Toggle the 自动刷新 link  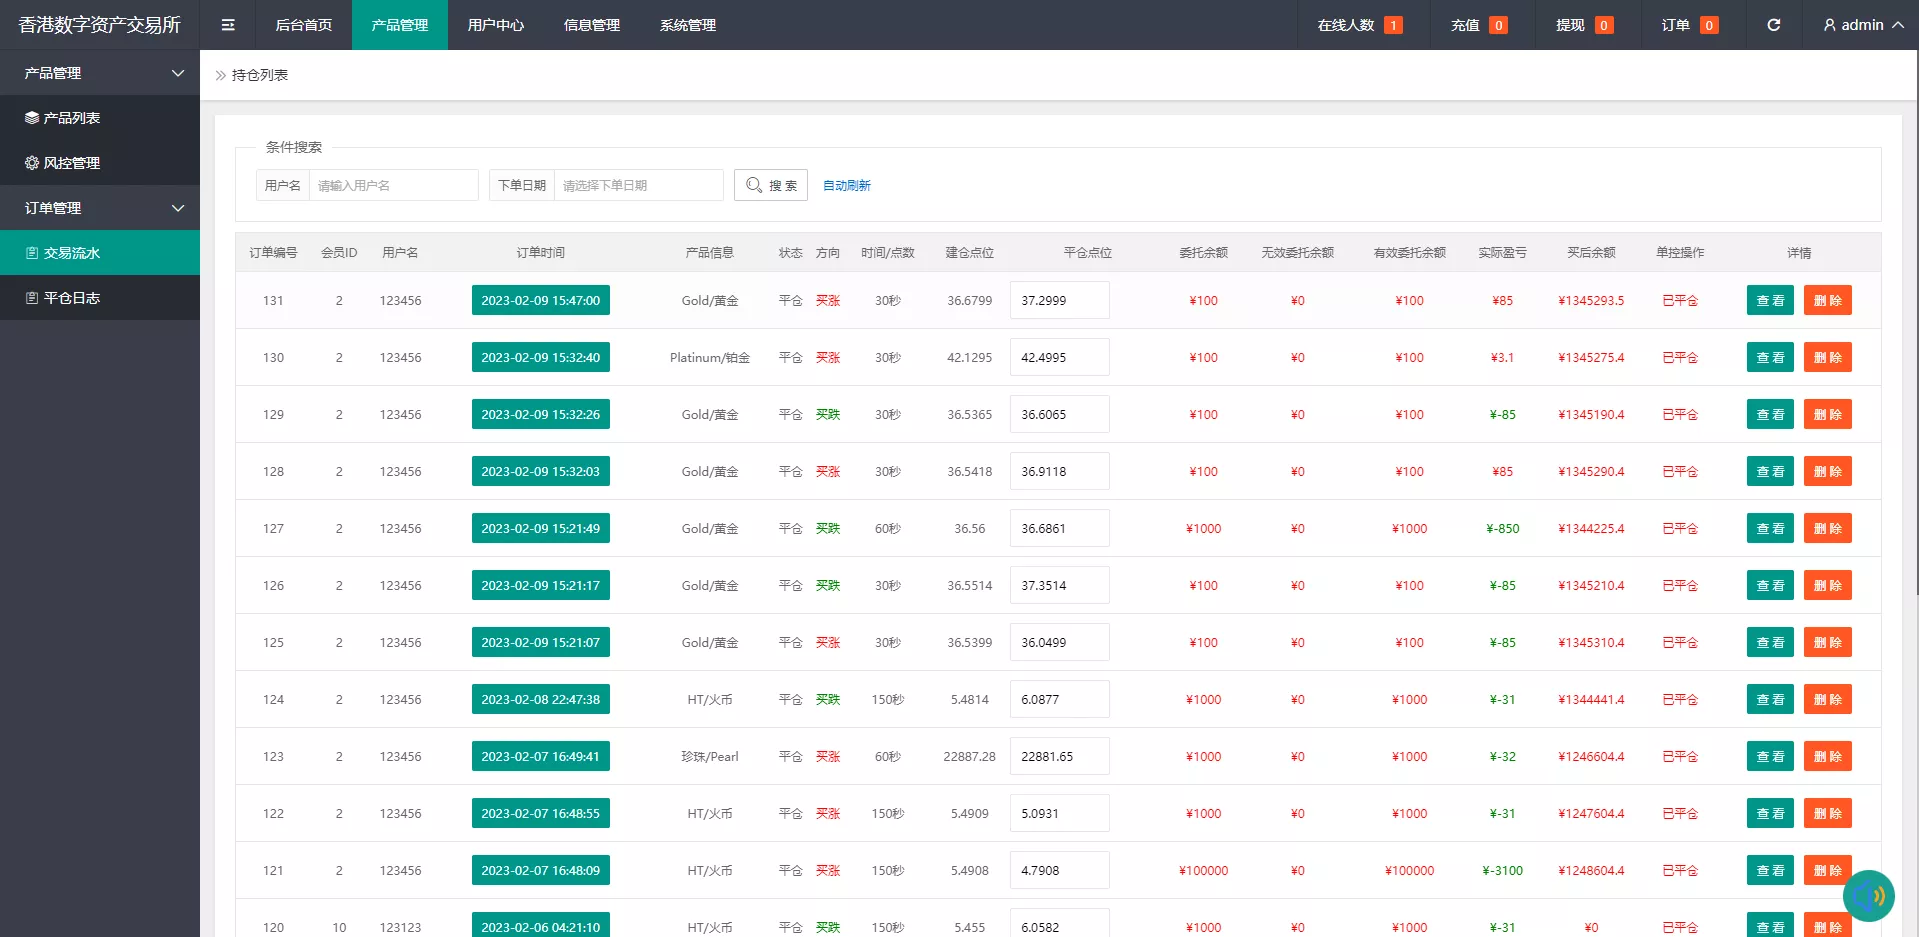(846, 185)
